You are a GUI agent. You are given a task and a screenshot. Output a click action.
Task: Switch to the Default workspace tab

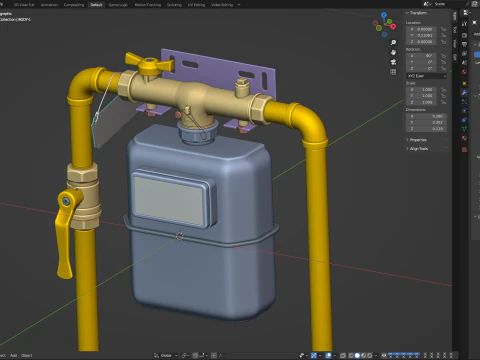click(96, 5)
